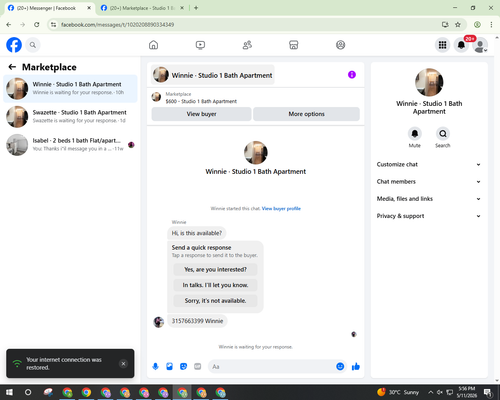Screen dimensions: 500x400
Task: Send a thumbs-up like
Action: 356,367
